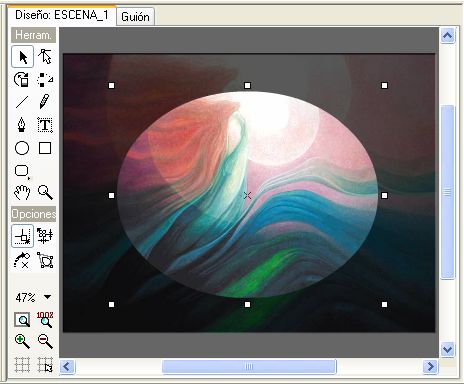
Task: Open the Diseño: ESCENA_1 tab
Action: (62, 15)
